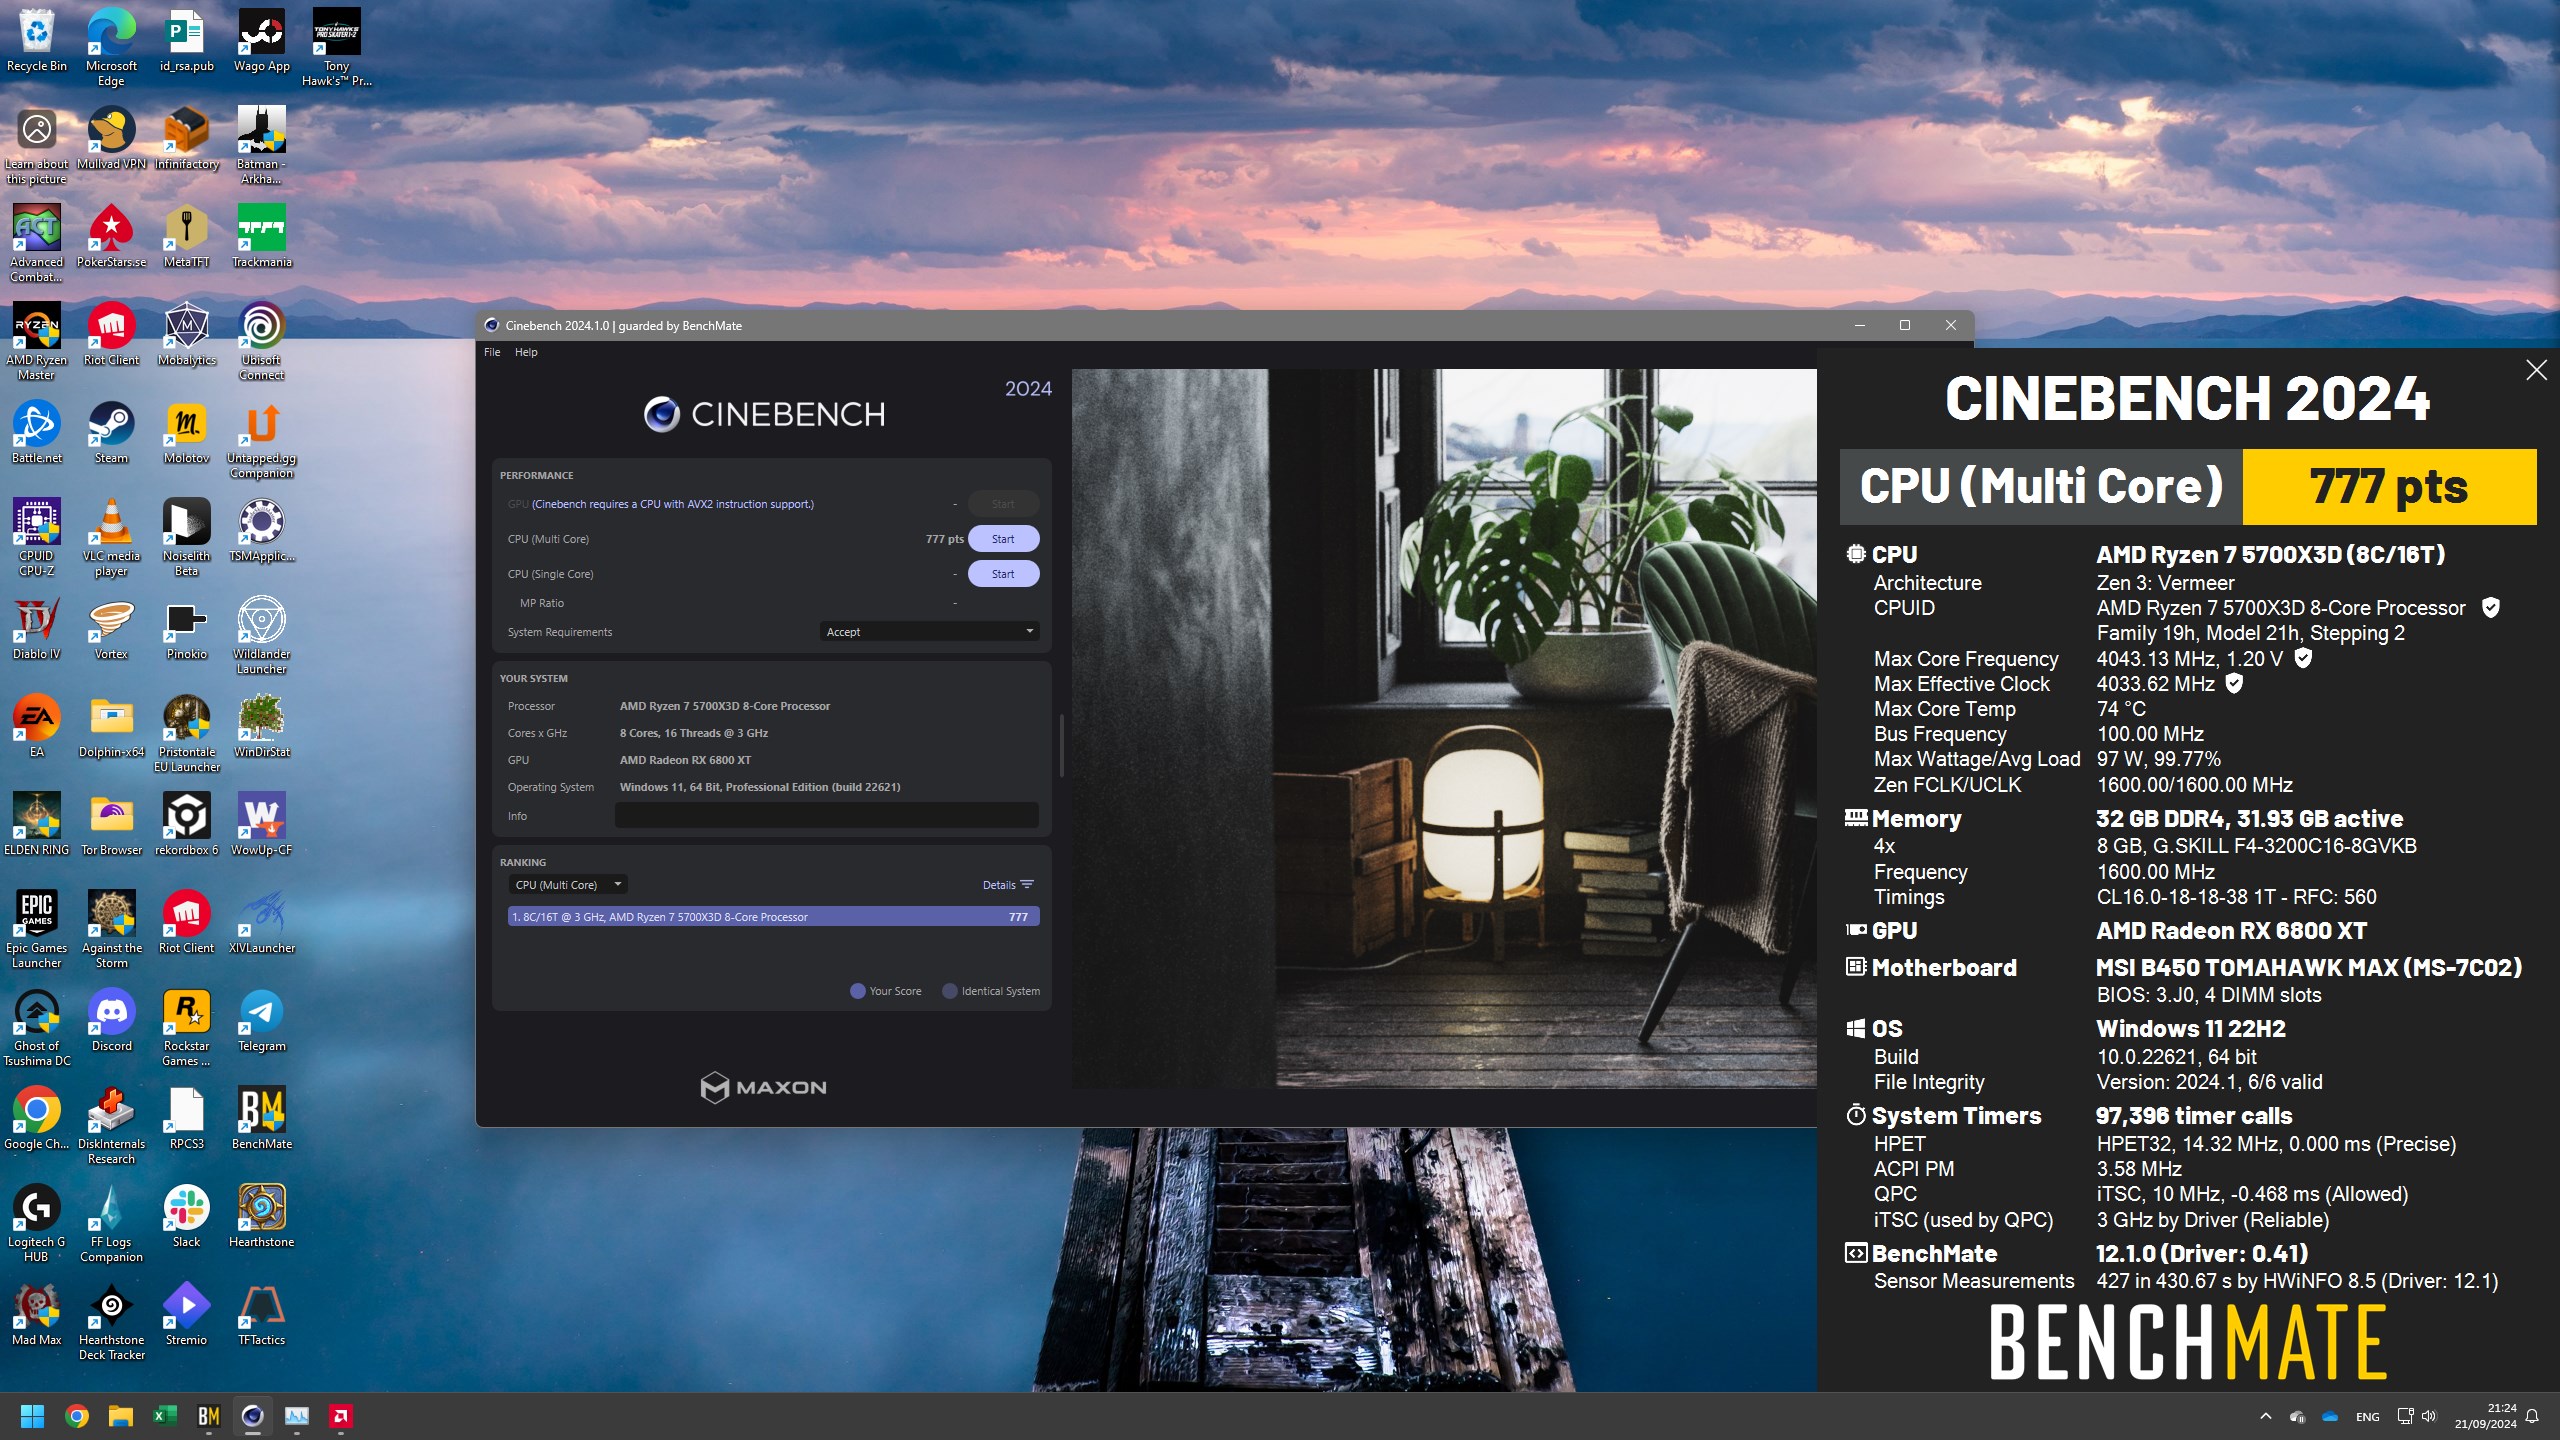
Task: Open AMD Software from the taskbar
Action: tap(341, 1416)
